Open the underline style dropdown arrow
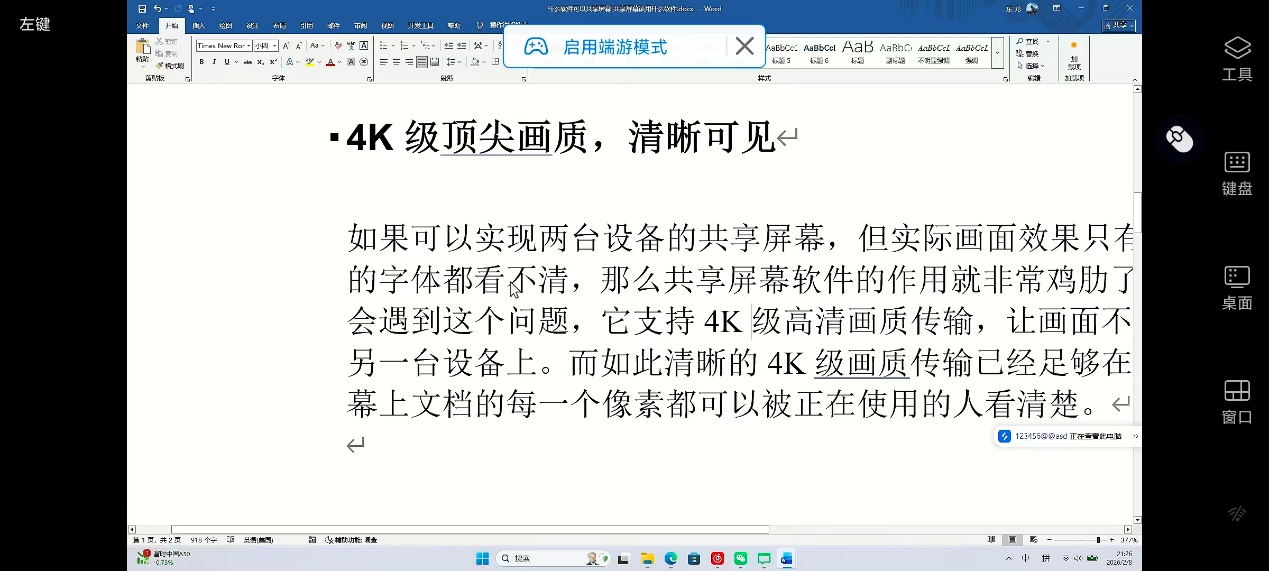 (x=236, y=62)
